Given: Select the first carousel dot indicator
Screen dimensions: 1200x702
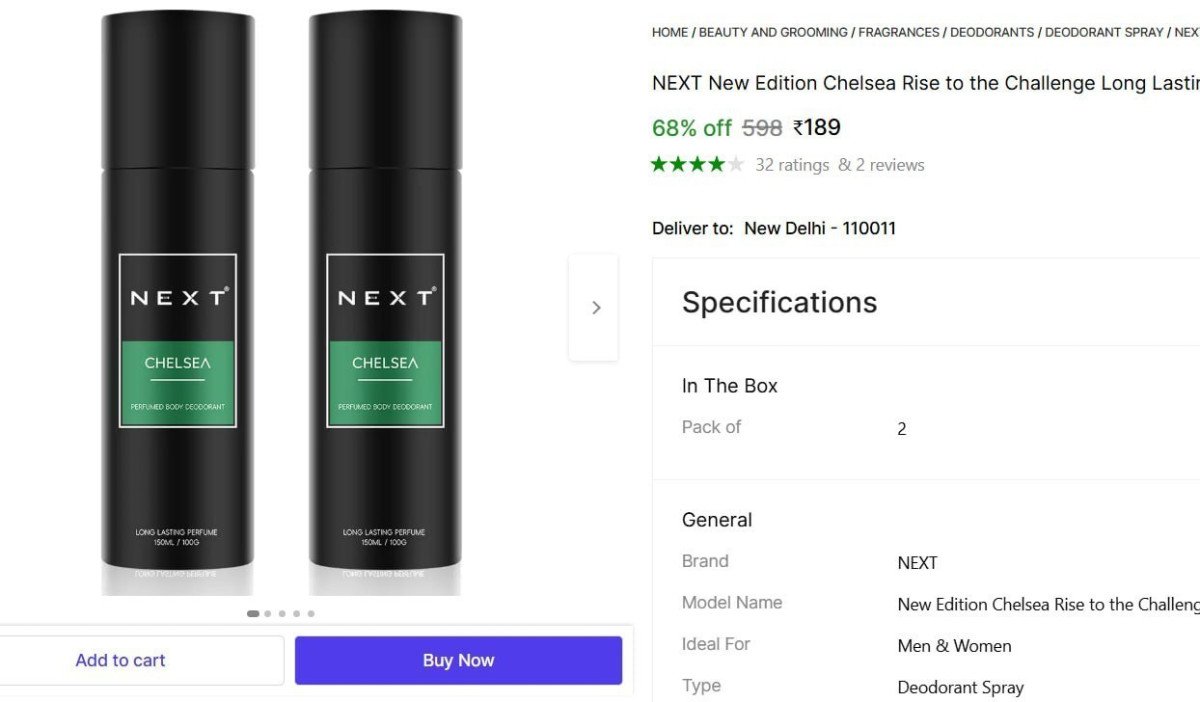Looking at the screenshot, I should pyautogui.click(x=253, y=614).
